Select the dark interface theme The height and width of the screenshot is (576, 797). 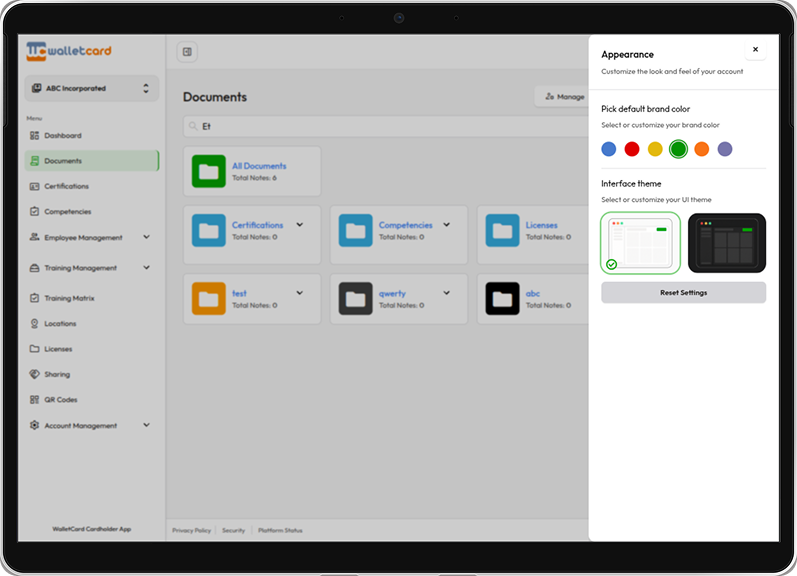coord(727,243)
